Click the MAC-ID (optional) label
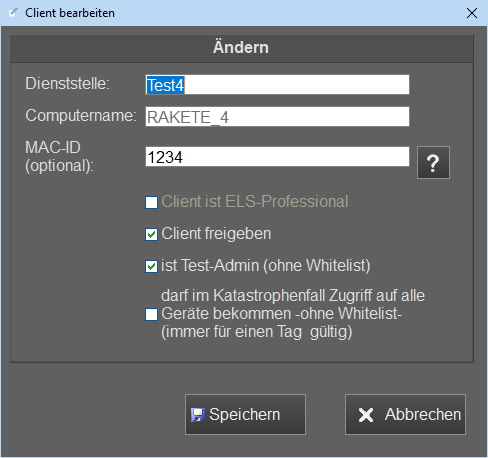488x458 pixels. (59, 157)
